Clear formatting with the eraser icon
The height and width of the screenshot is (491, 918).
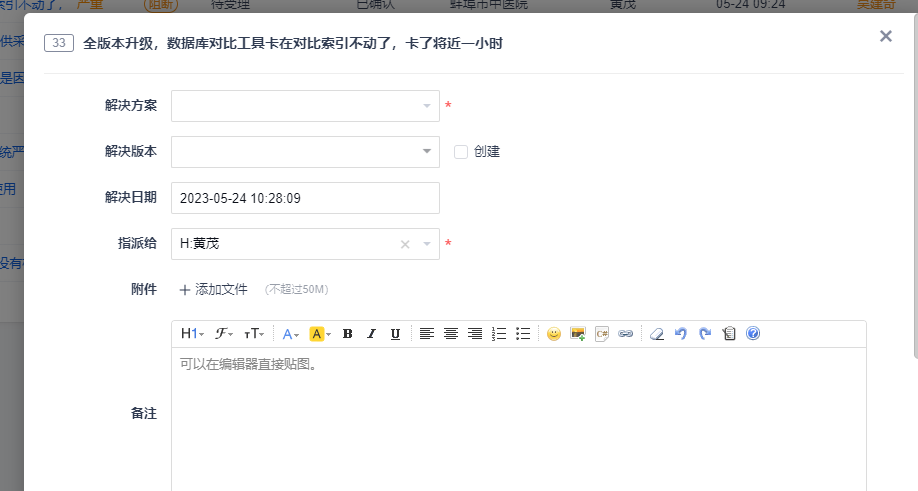pos(657,334)
